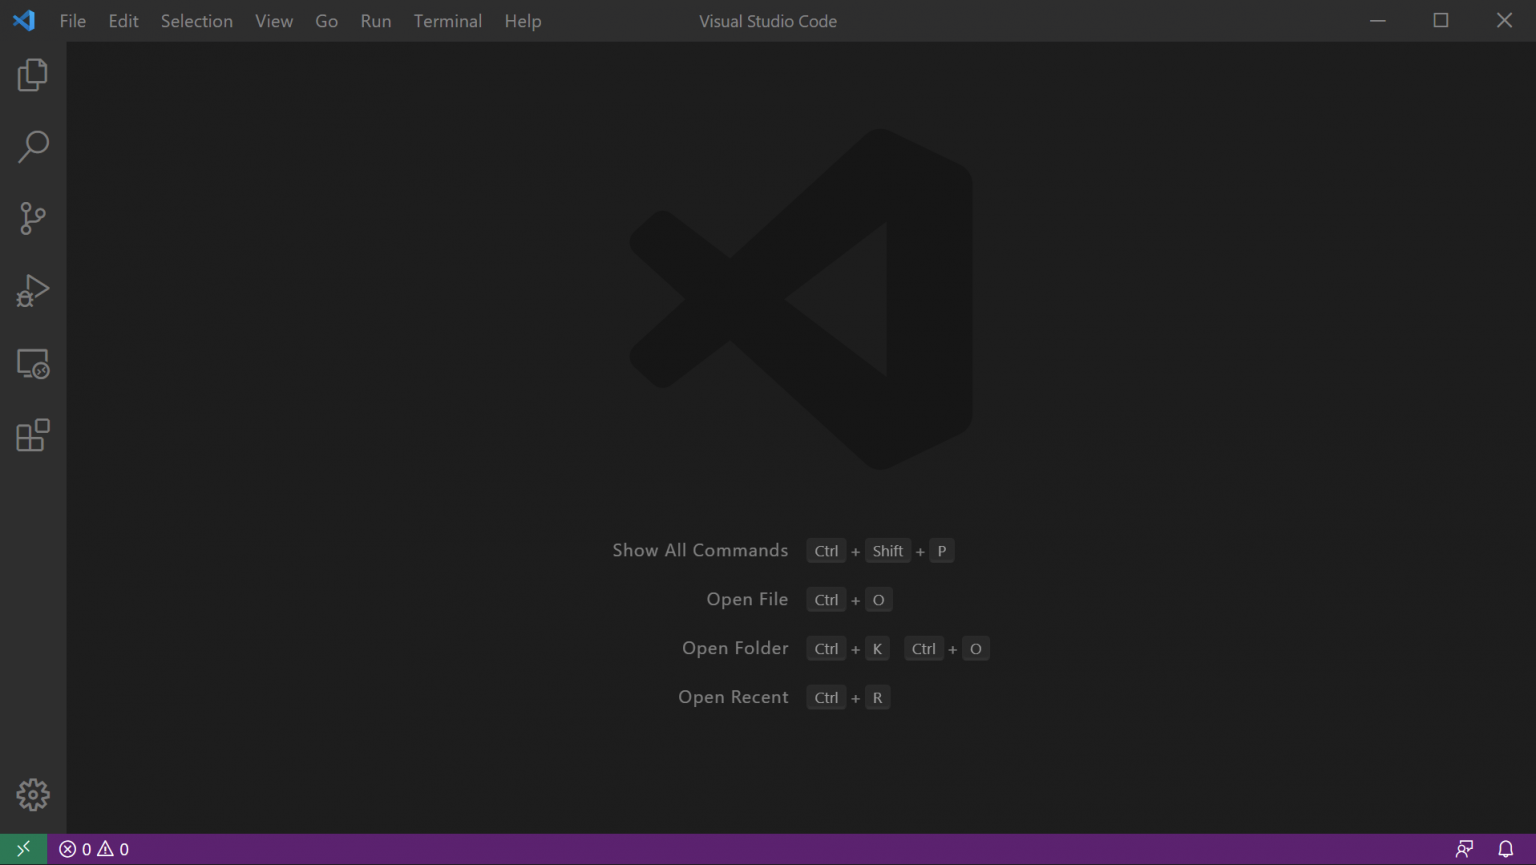Click the Open Folder label
The width and height of the screenshot is (1536, 865).
tap(735, 648)
